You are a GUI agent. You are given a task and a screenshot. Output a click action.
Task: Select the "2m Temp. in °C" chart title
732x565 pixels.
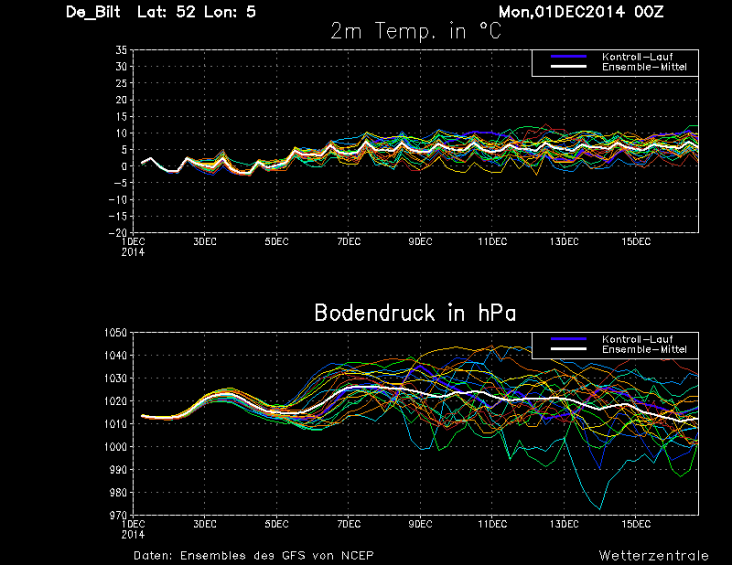point(415,31)
